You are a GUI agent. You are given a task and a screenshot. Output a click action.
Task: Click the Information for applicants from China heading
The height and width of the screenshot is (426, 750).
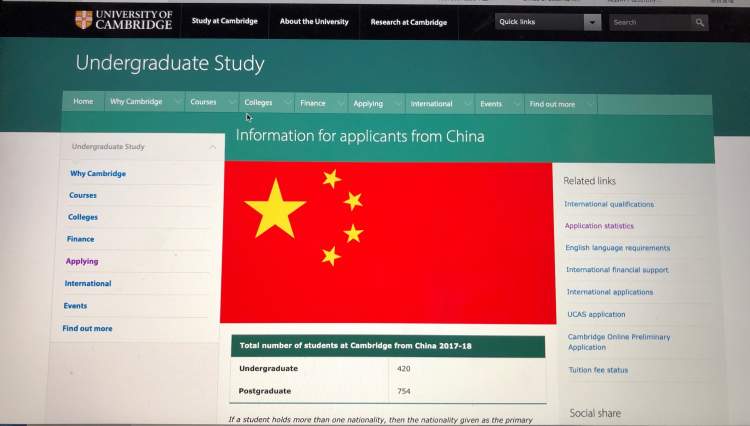[360, 136]
